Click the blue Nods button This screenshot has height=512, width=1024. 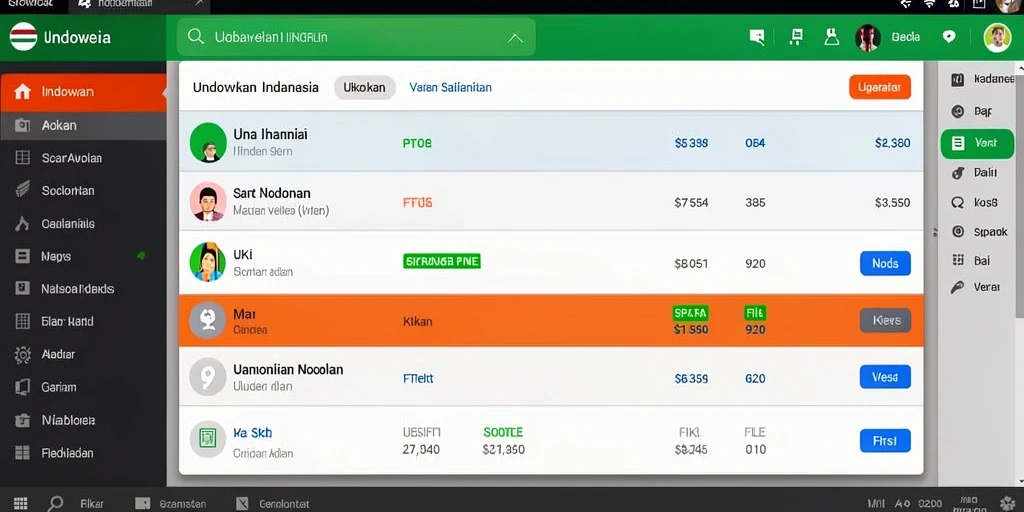tap(886, 263)
